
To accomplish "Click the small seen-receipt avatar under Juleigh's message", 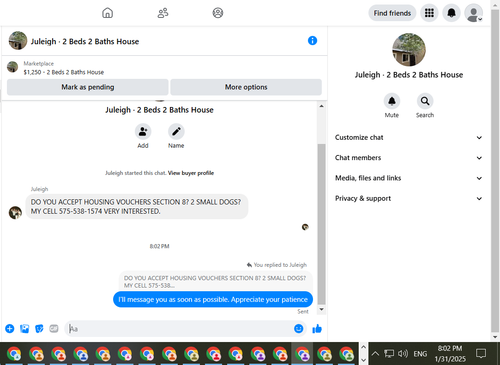I will pyautogui.click(x=305, y=227).
